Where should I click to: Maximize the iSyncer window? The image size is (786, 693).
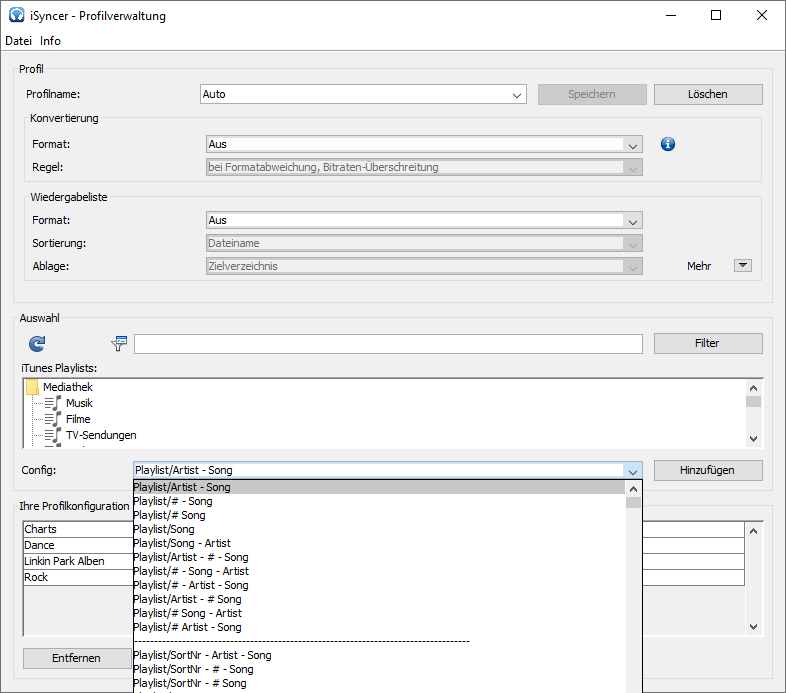pyautogui.click(x=716, y=15)
